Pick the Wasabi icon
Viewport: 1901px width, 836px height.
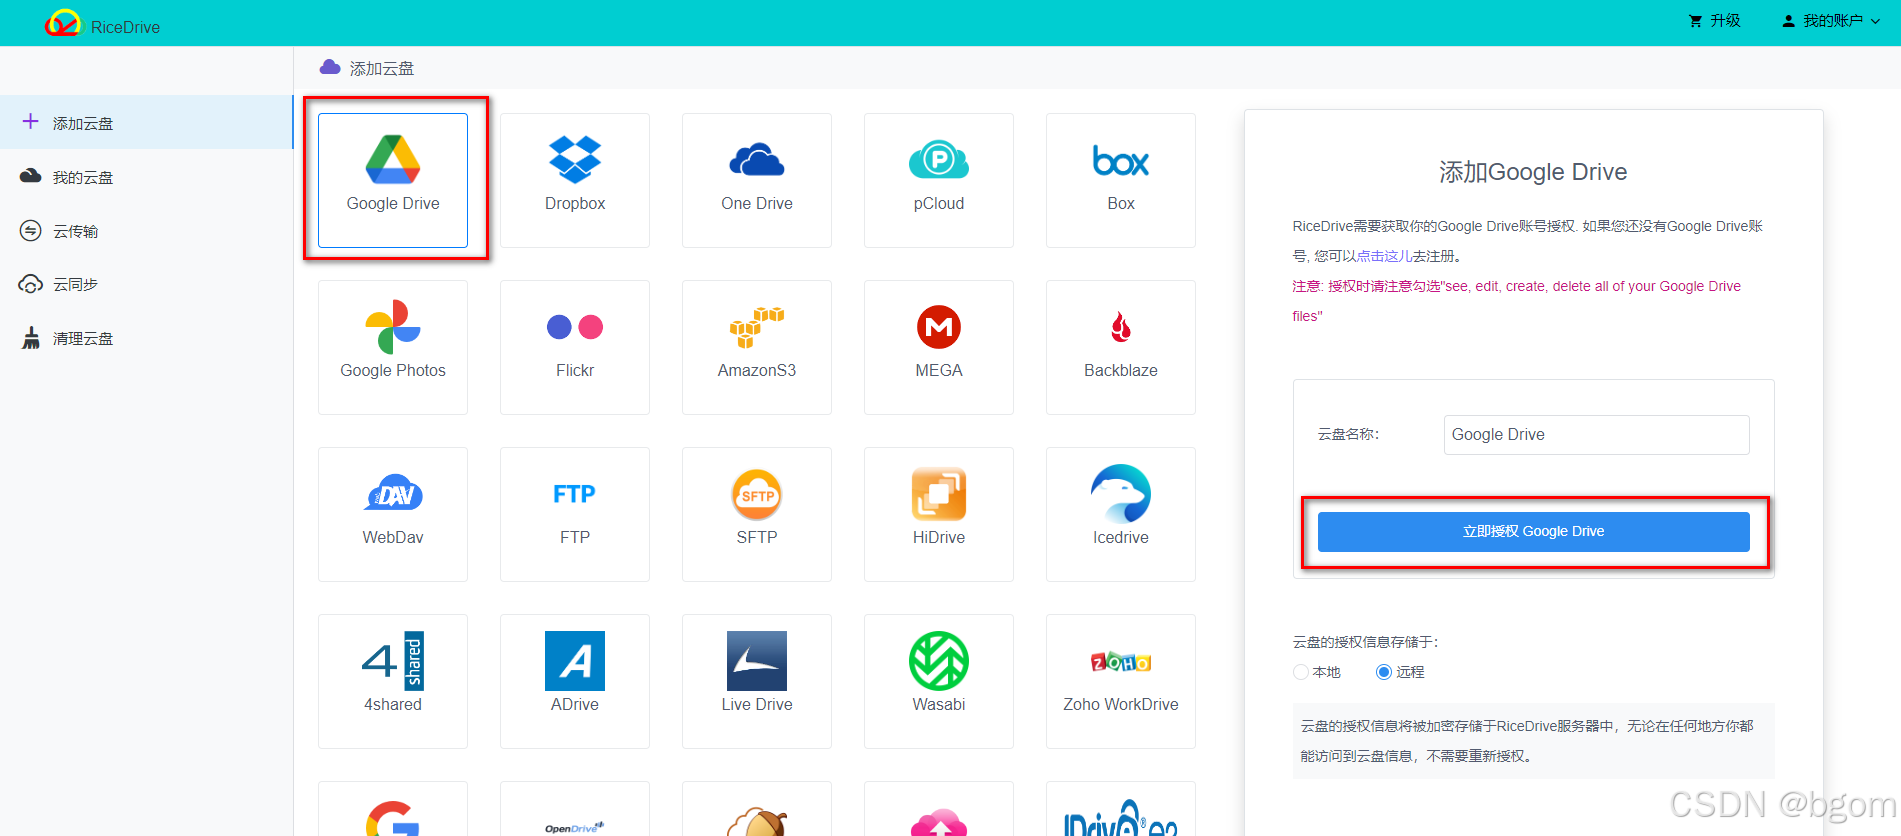(939, 661)
